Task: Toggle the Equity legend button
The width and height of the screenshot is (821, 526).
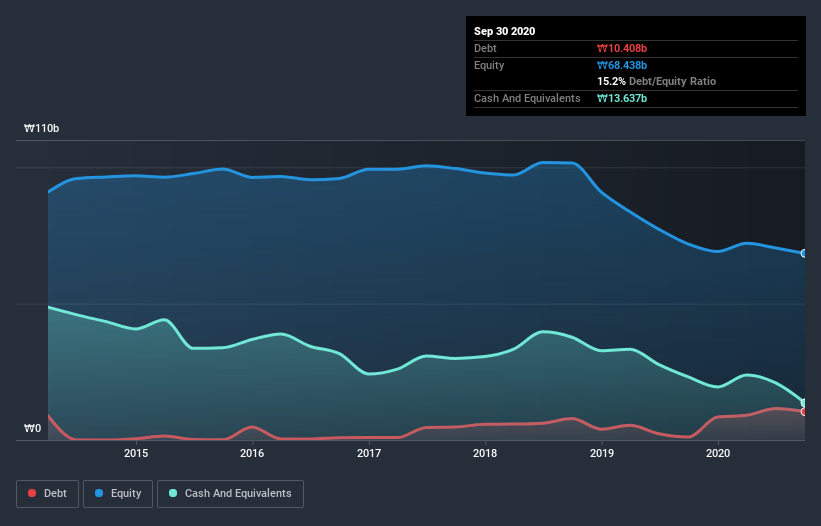Action: pos(118,494)
